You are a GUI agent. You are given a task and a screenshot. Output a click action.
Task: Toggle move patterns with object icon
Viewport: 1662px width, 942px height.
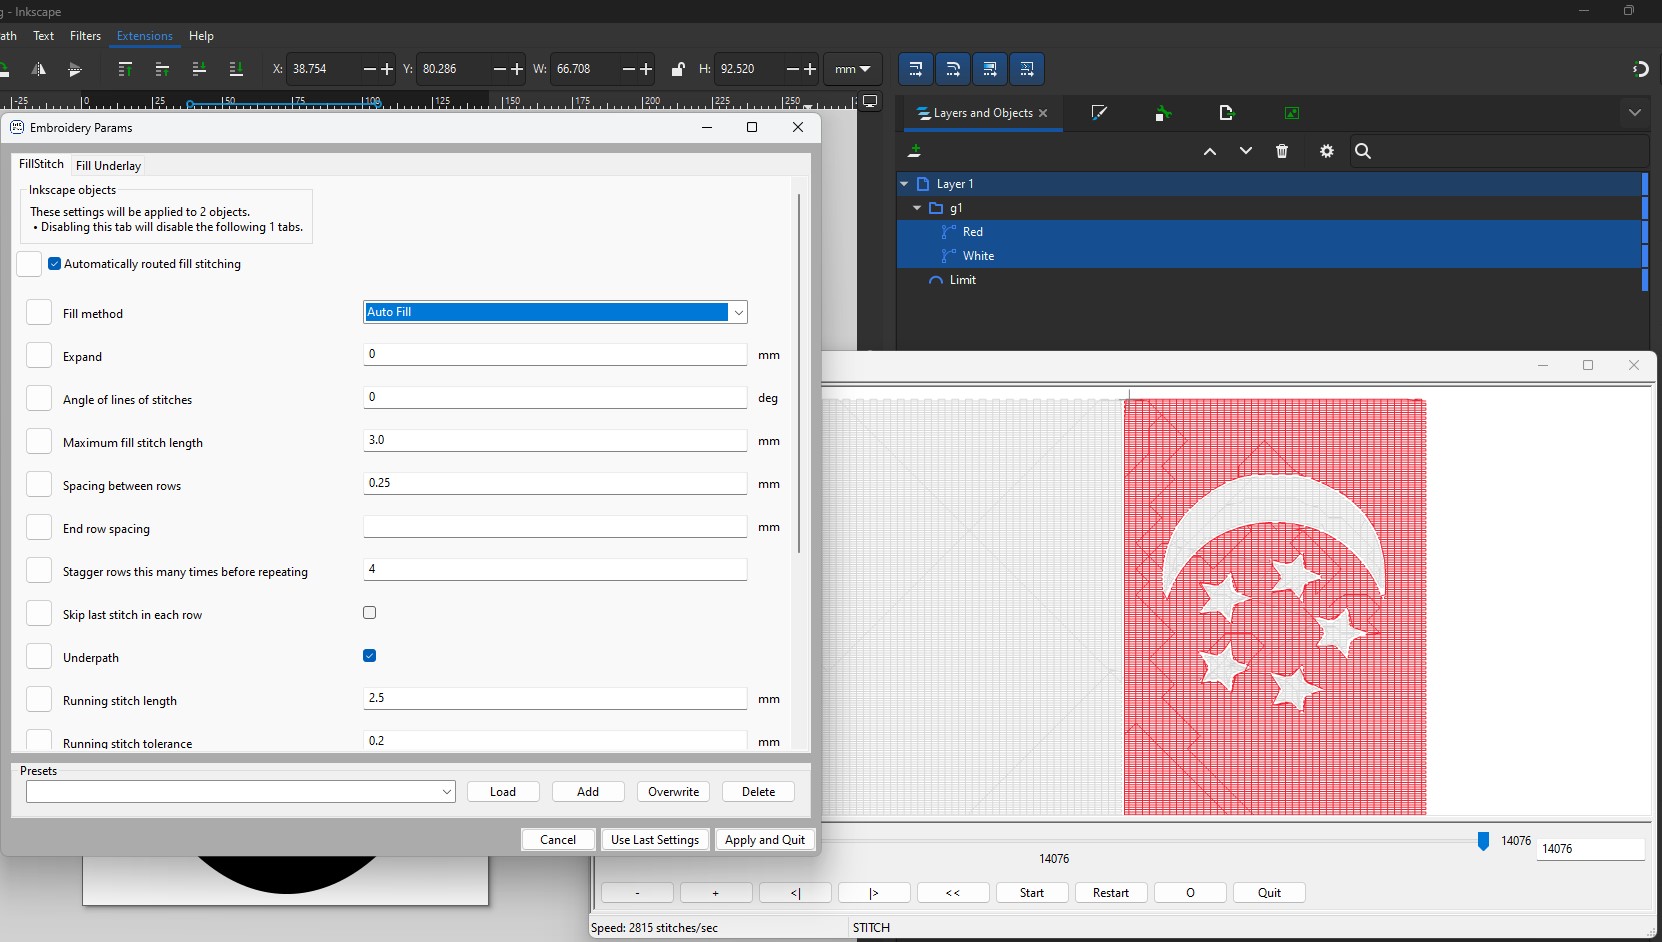(1026, 69)
